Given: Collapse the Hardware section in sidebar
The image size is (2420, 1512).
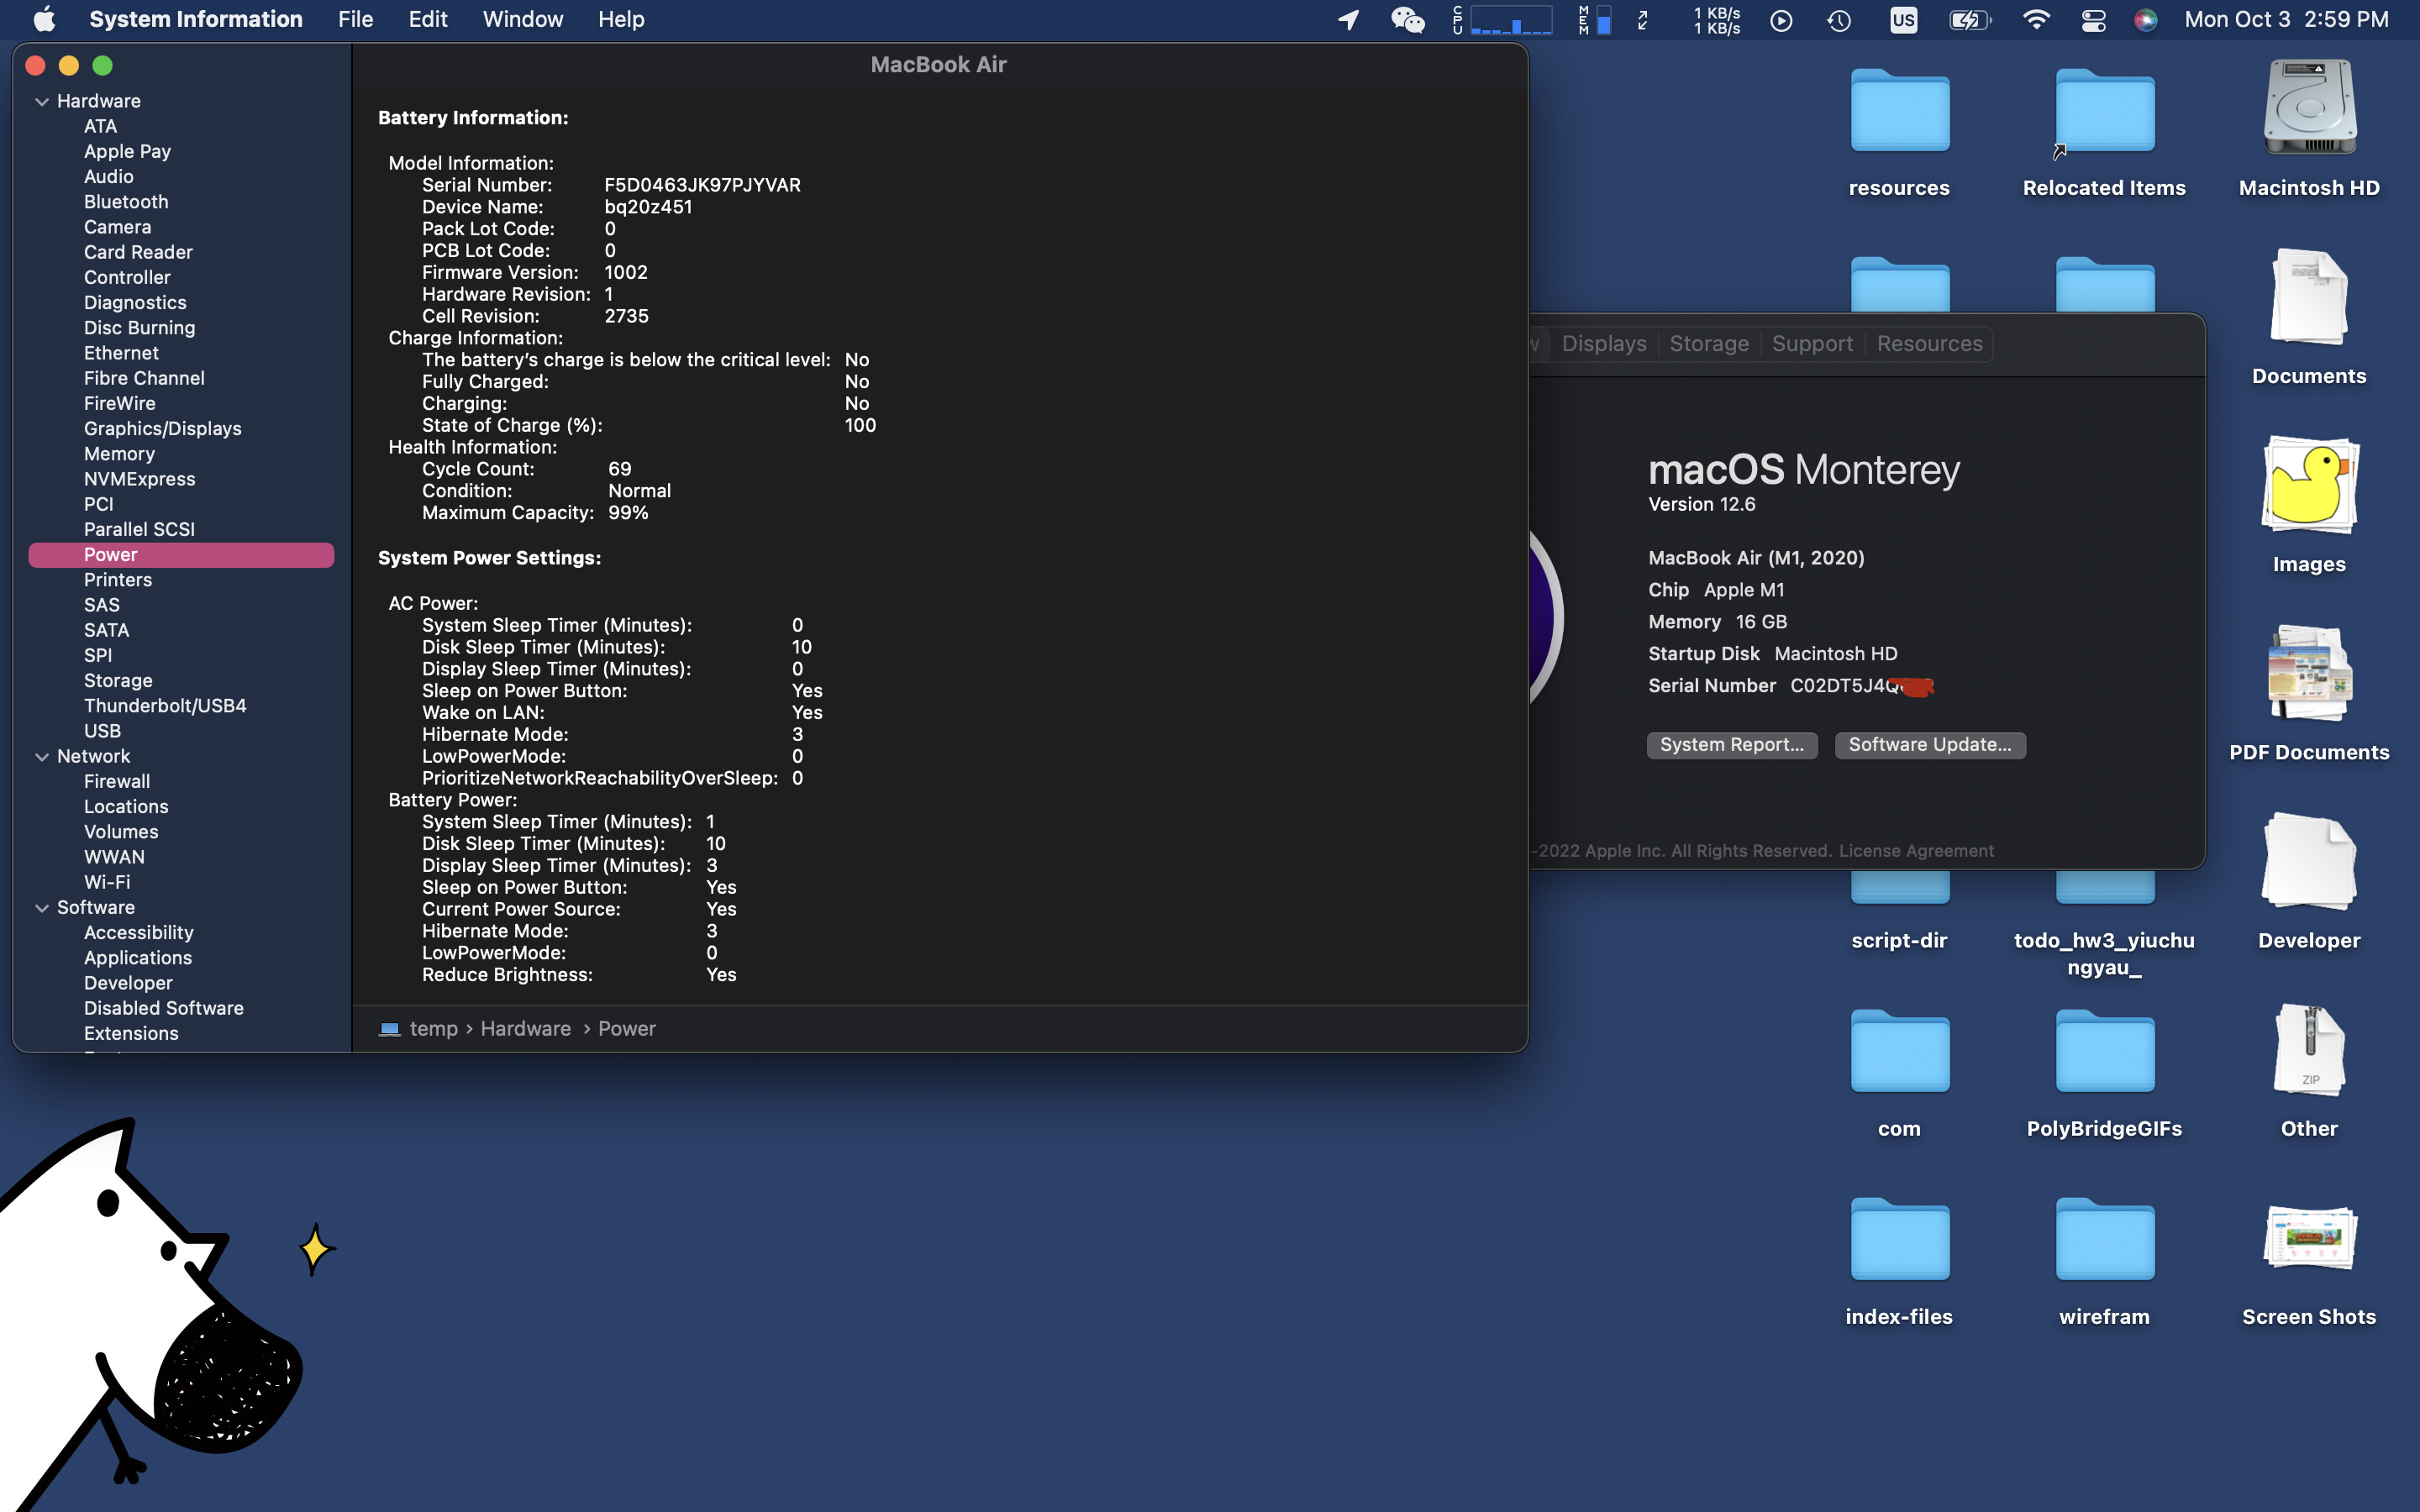Looking at the screenshot, I should 42,102.
